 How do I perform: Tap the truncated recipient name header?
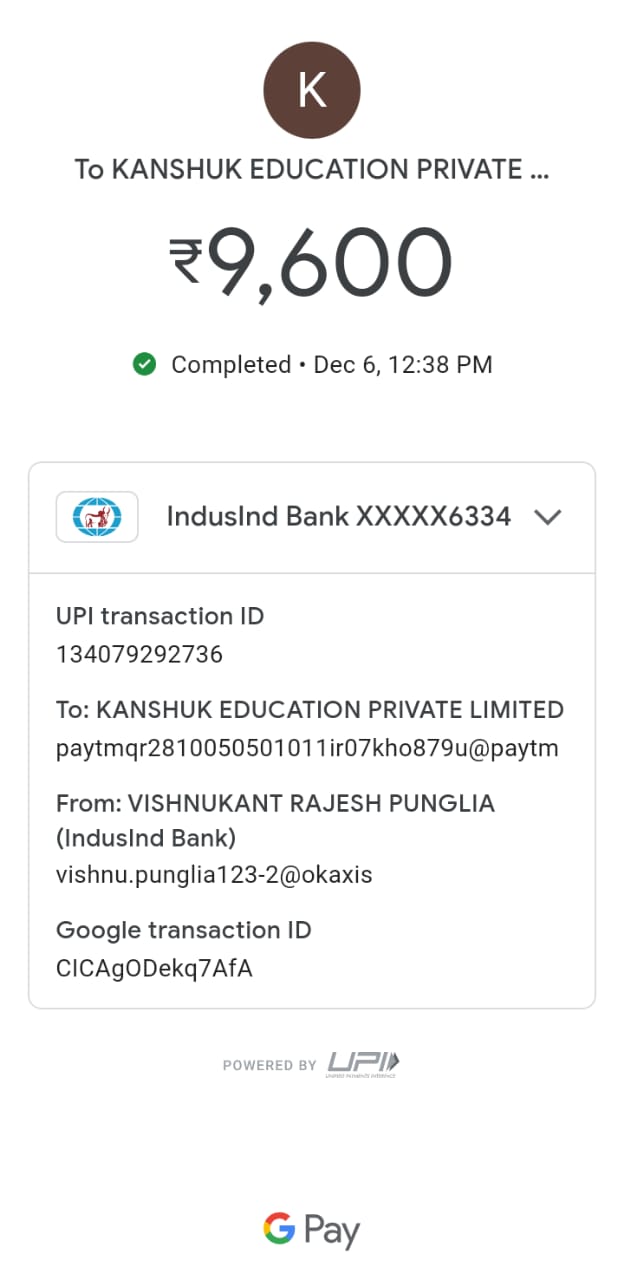tap(312, 169)
